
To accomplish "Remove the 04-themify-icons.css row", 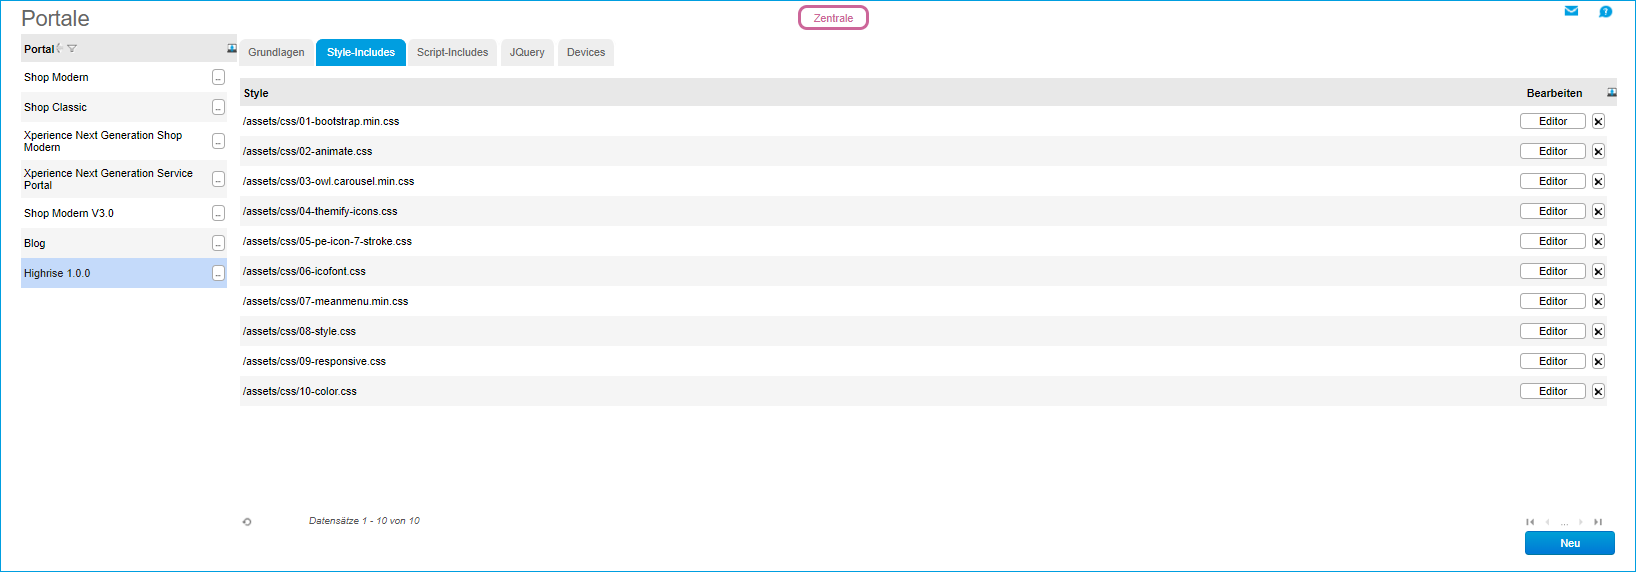I will [1598, 211].
